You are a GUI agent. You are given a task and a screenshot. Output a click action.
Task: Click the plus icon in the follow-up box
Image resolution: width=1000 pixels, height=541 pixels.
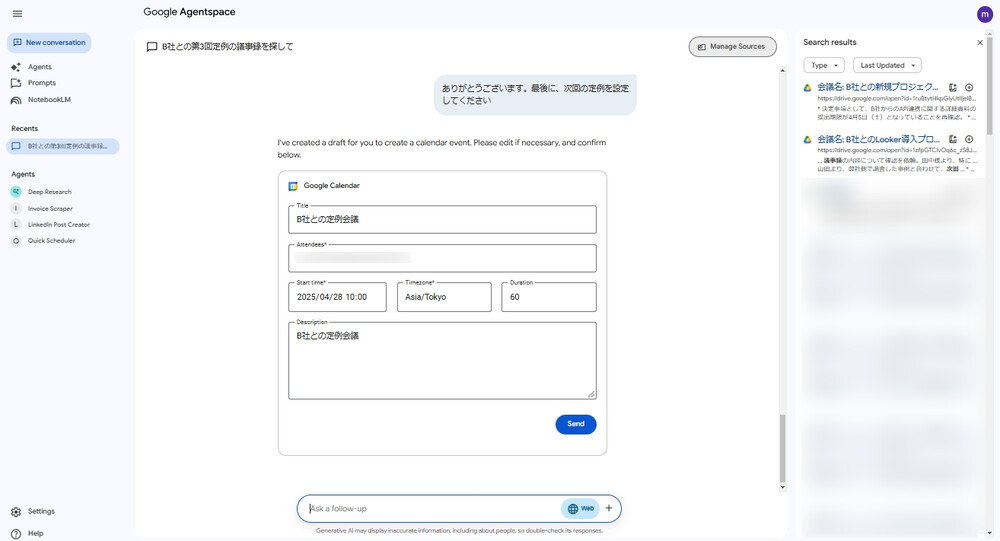608,508
